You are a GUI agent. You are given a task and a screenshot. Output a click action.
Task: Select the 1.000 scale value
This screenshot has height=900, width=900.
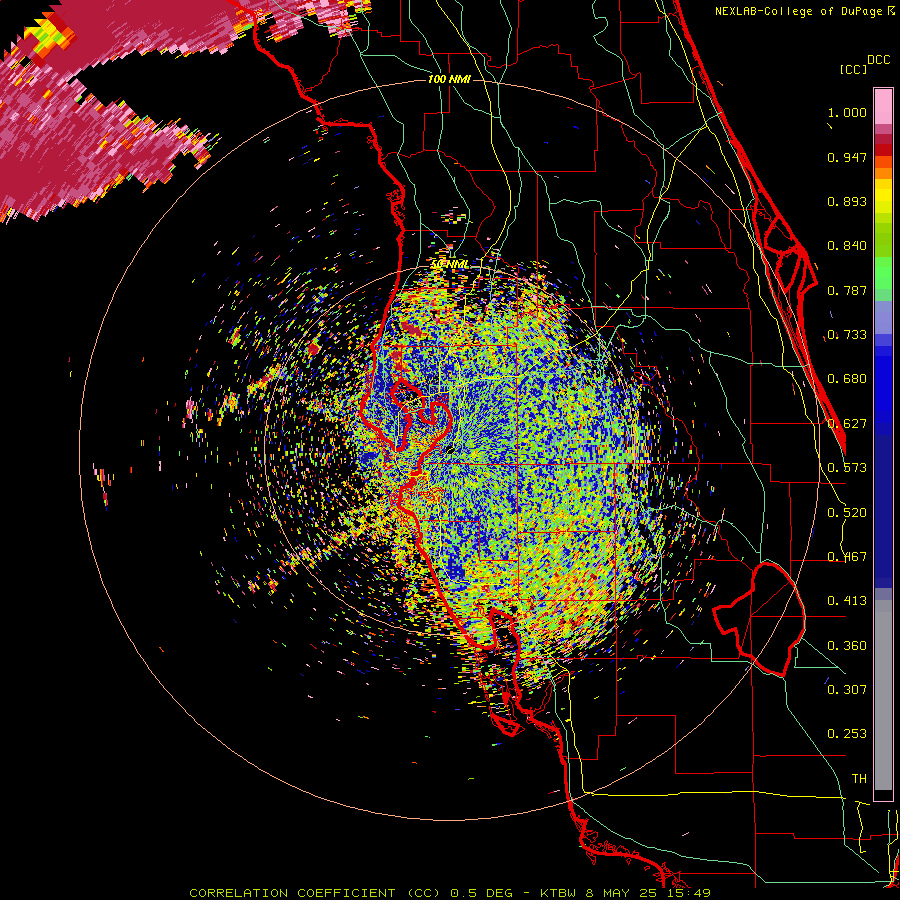tap(847, 112)
